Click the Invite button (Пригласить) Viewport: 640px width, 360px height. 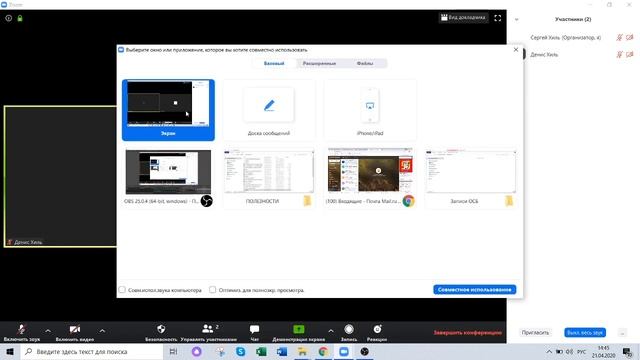coord(535,333)
